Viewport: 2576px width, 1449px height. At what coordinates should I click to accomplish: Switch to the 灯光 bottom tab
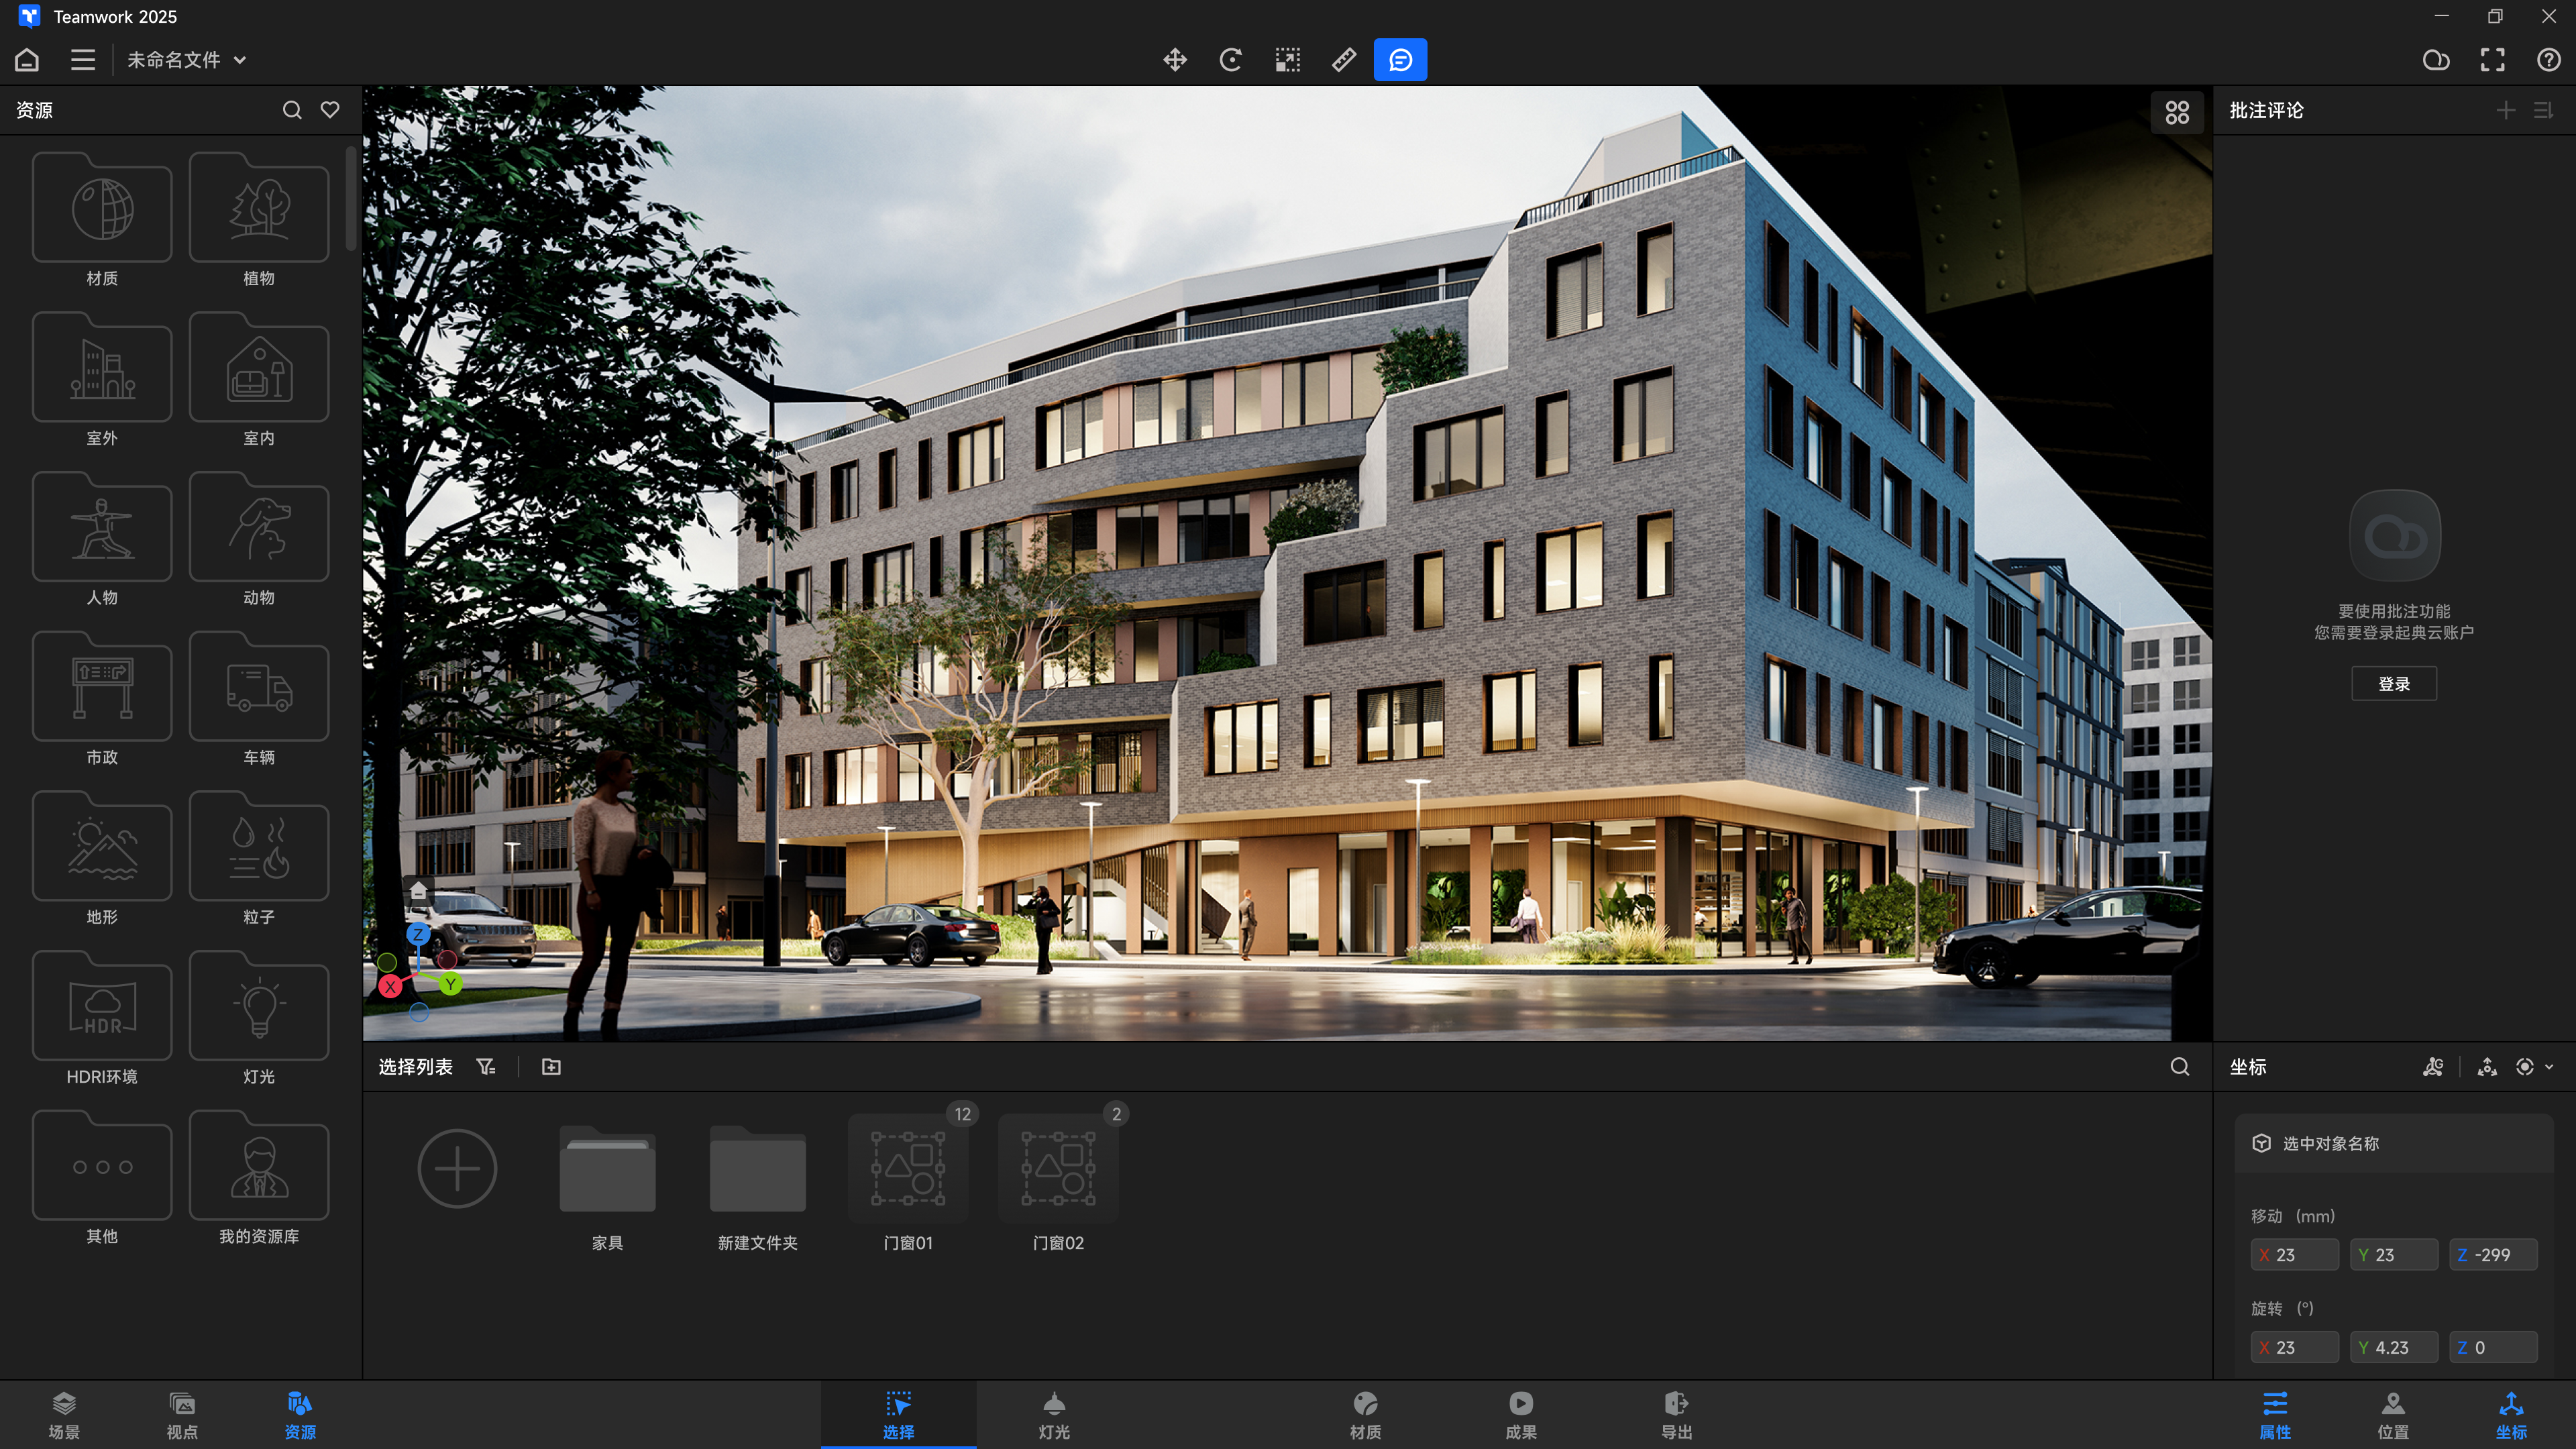point(1054,1415)
